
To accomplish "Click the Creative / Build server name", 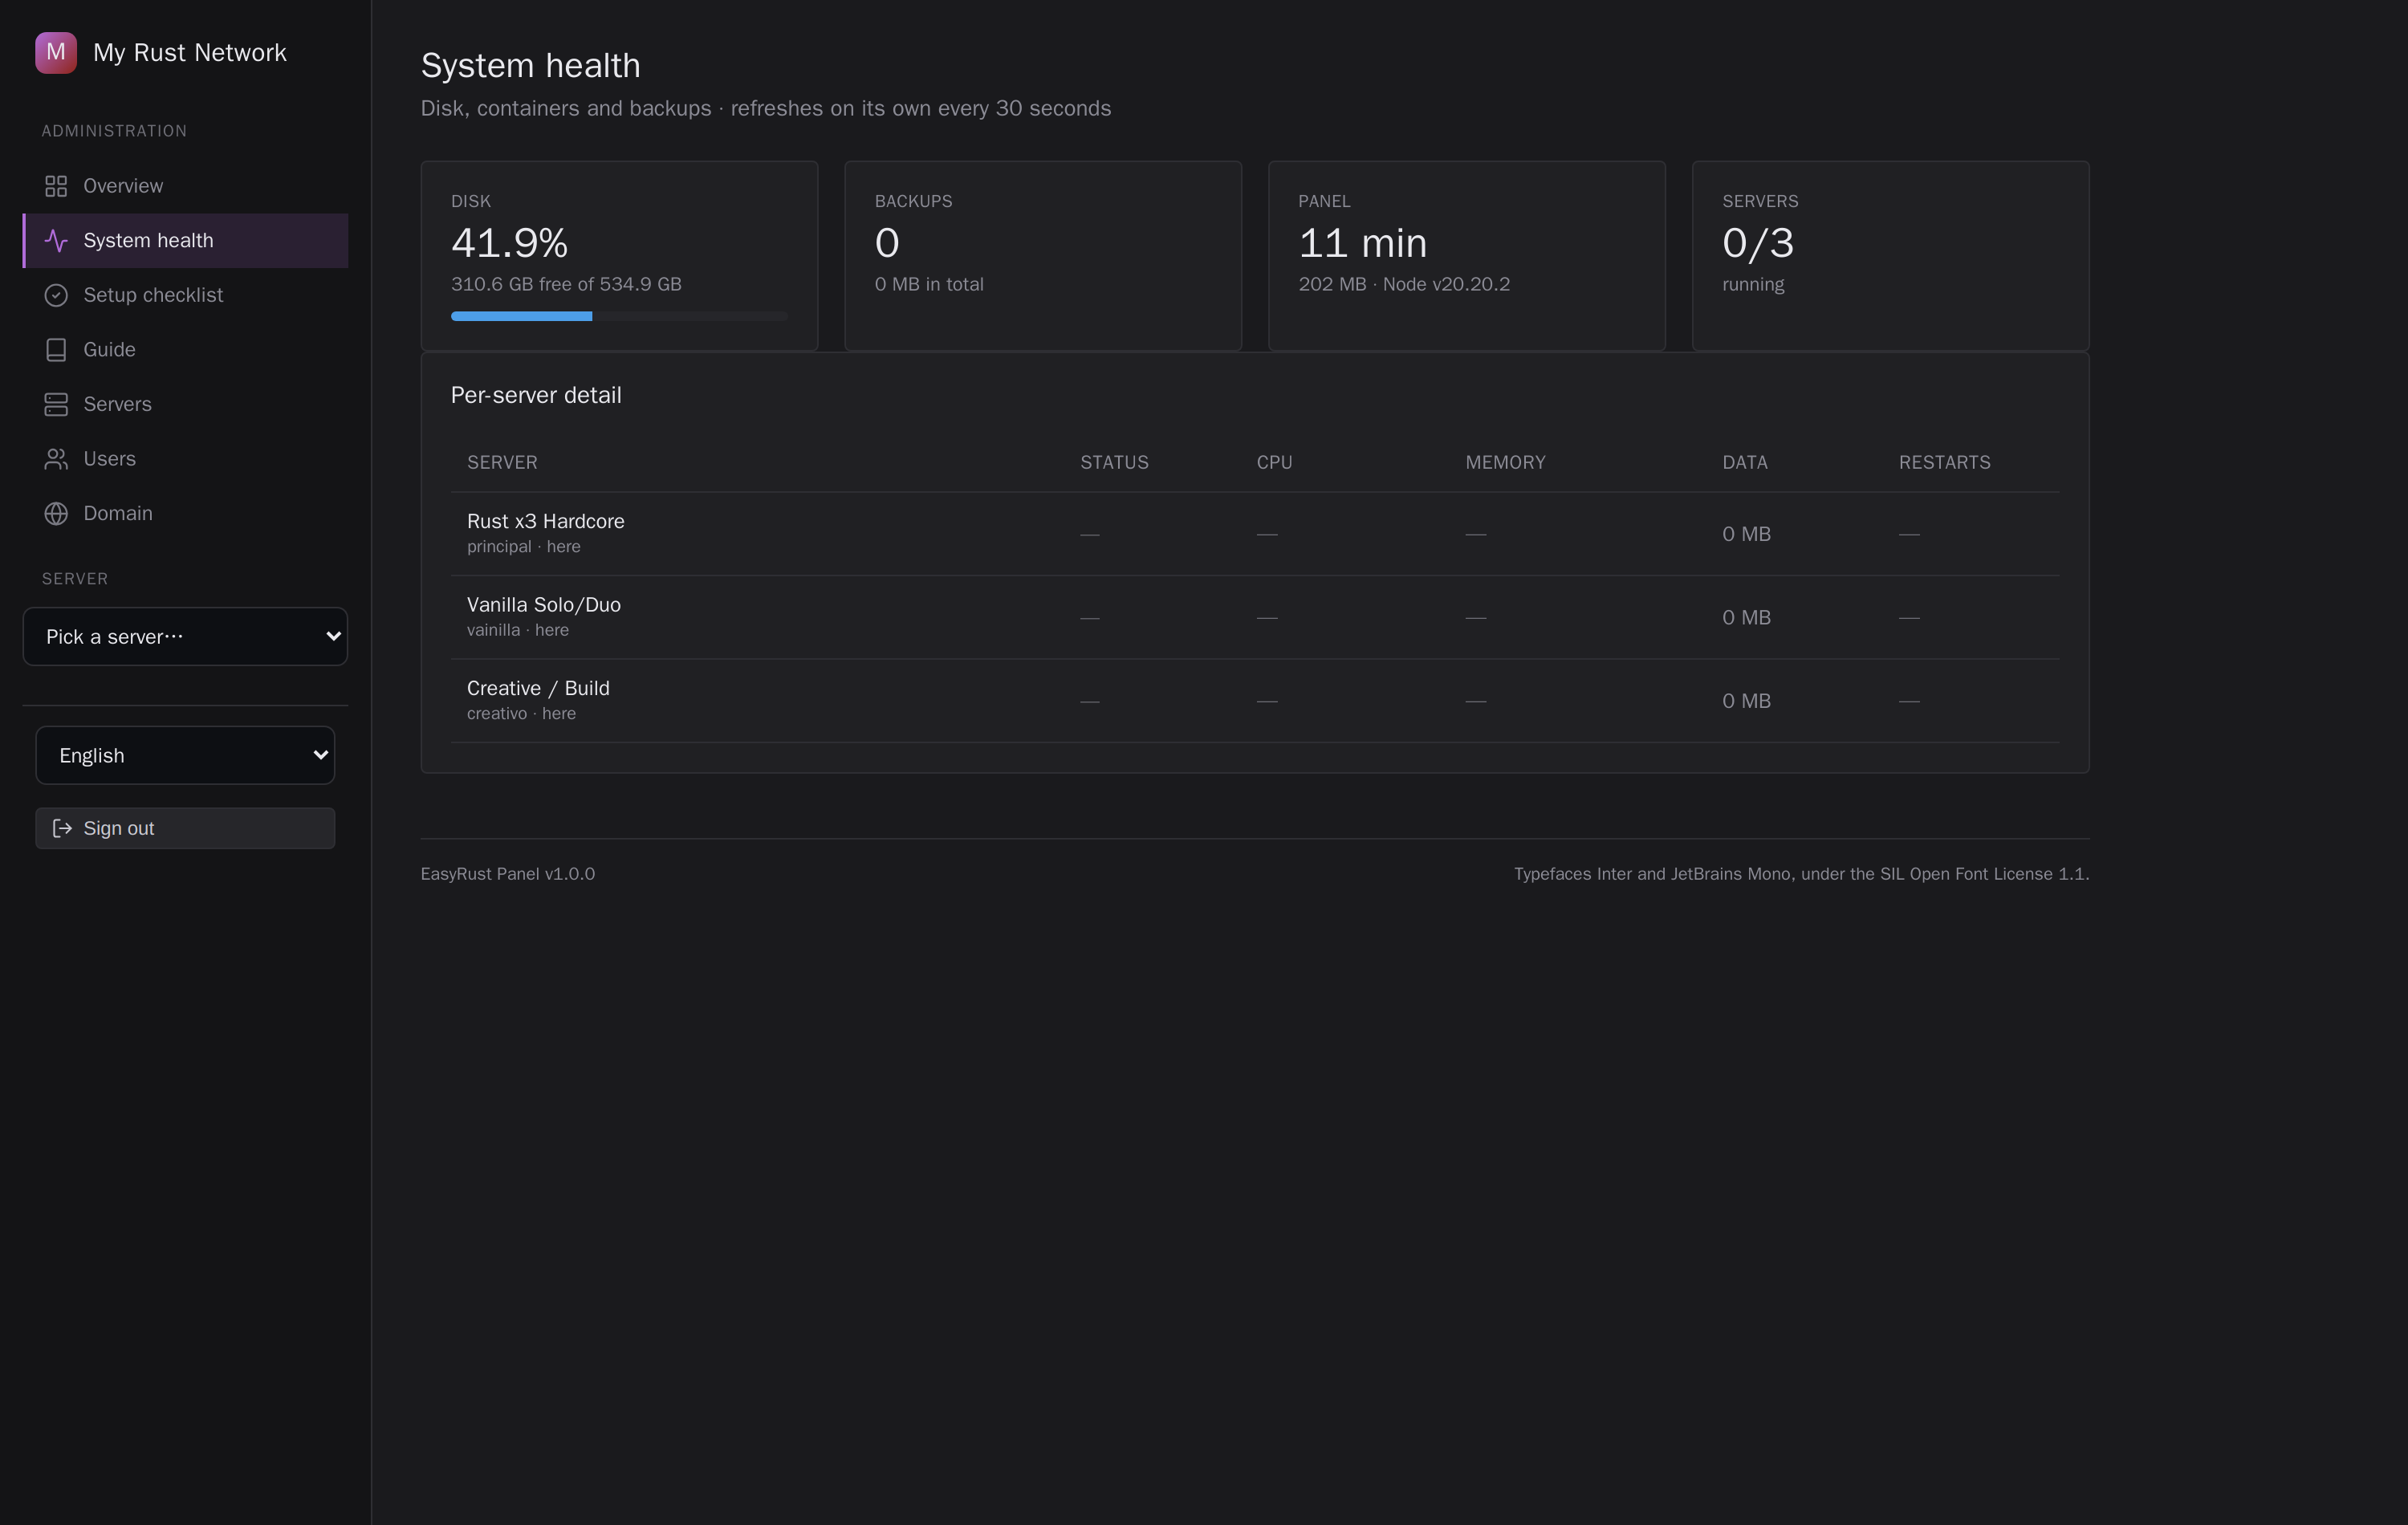I will [538, 688].
